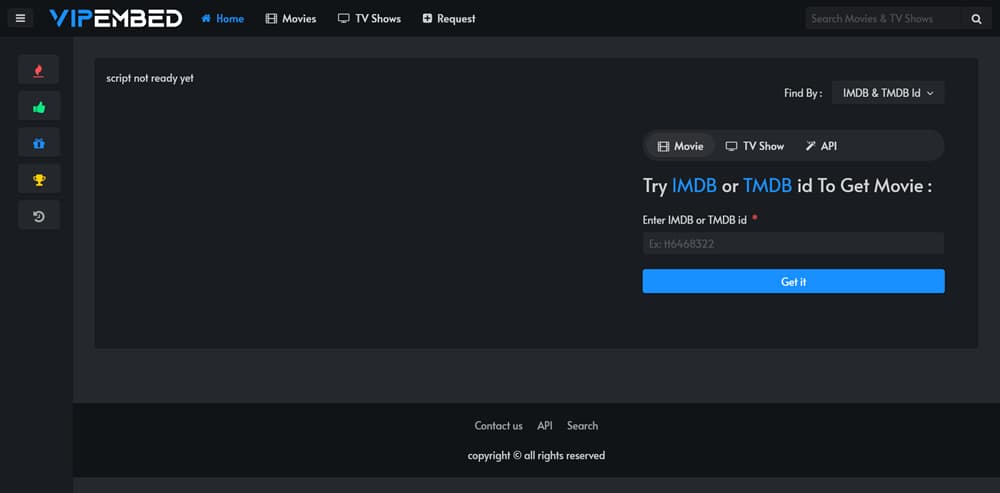Screen dimensions: 1000x493
Task: Open the history clock sidebar icon
Action: coord(39,215)
